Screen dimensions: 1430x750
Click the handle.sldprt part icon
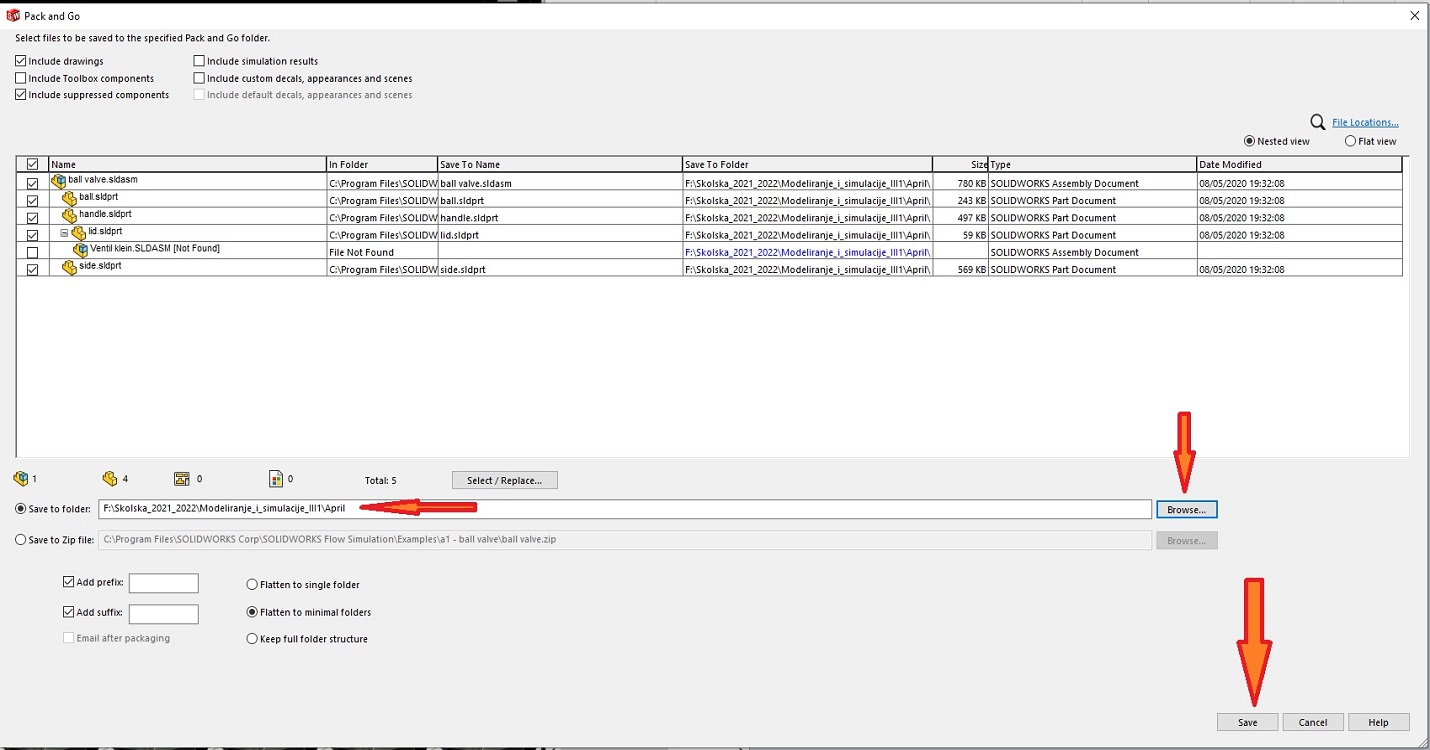tap(70, 216)
